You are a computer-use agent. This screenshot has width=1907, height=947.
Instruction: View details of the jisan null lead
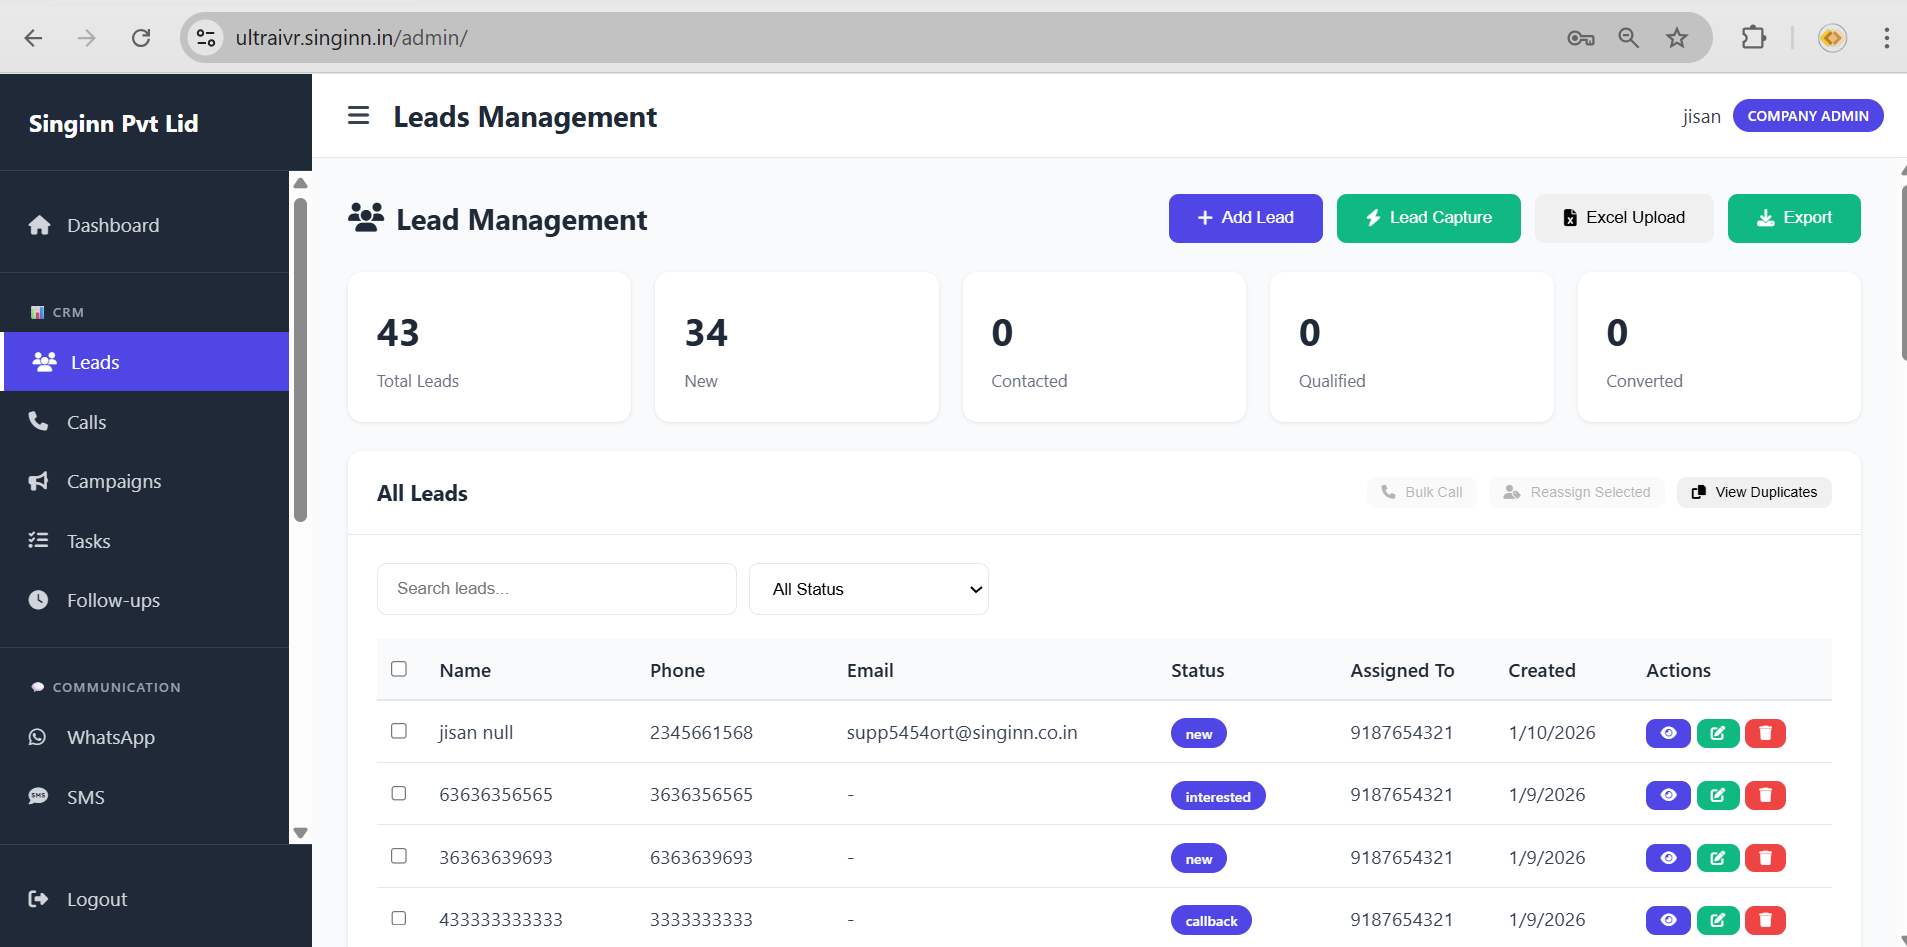[x=1667, y=733]
